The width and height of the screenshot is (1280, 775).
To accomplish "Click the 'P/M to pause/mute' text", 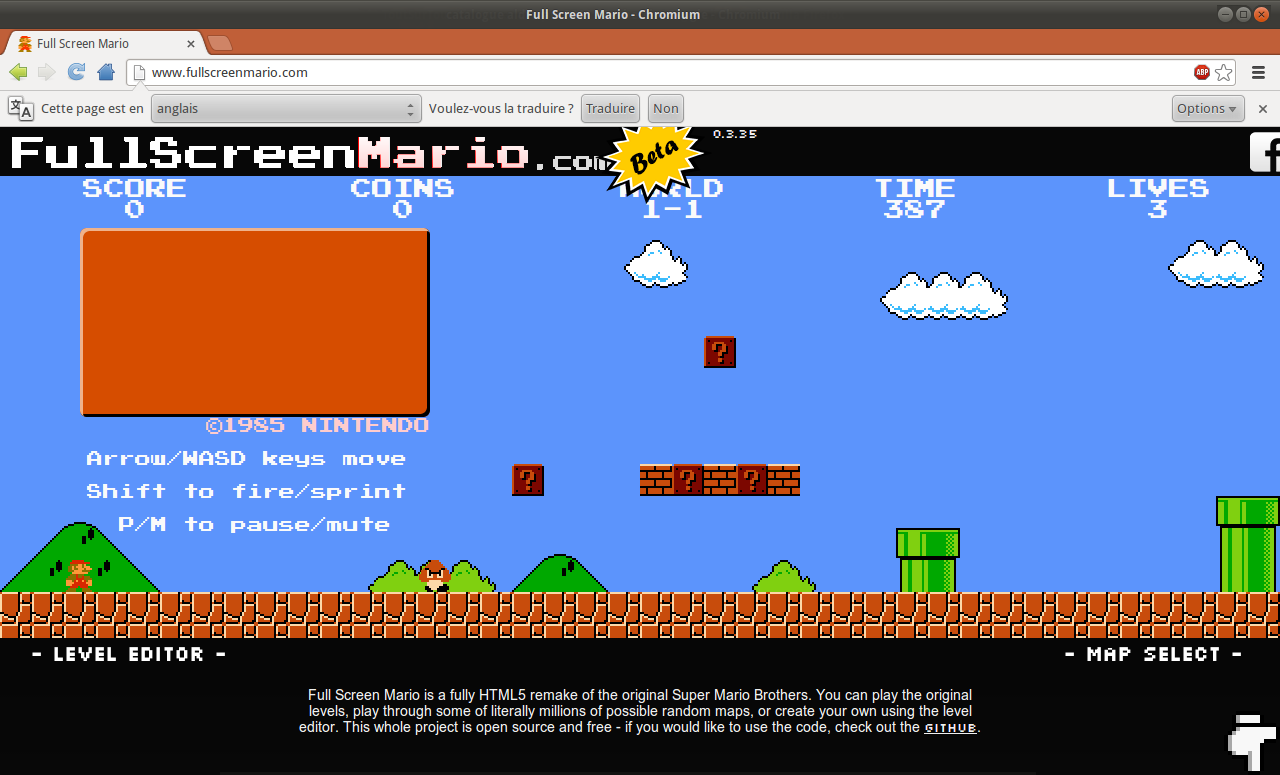I will click(254, 524).
